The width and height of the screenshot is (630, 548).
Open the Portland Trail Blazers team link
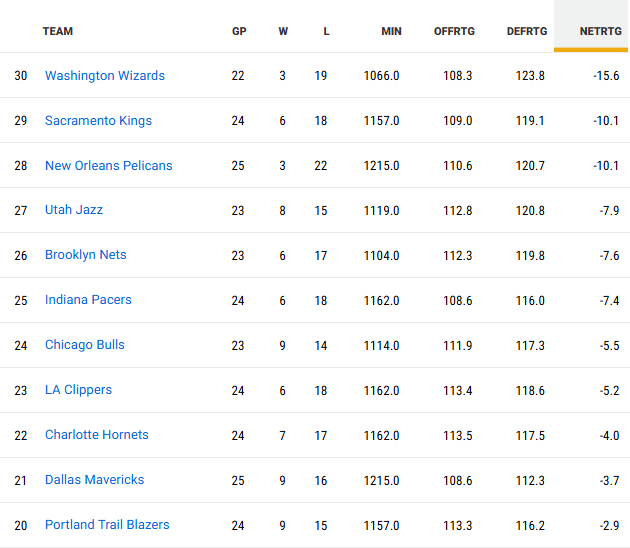point(107,525)
